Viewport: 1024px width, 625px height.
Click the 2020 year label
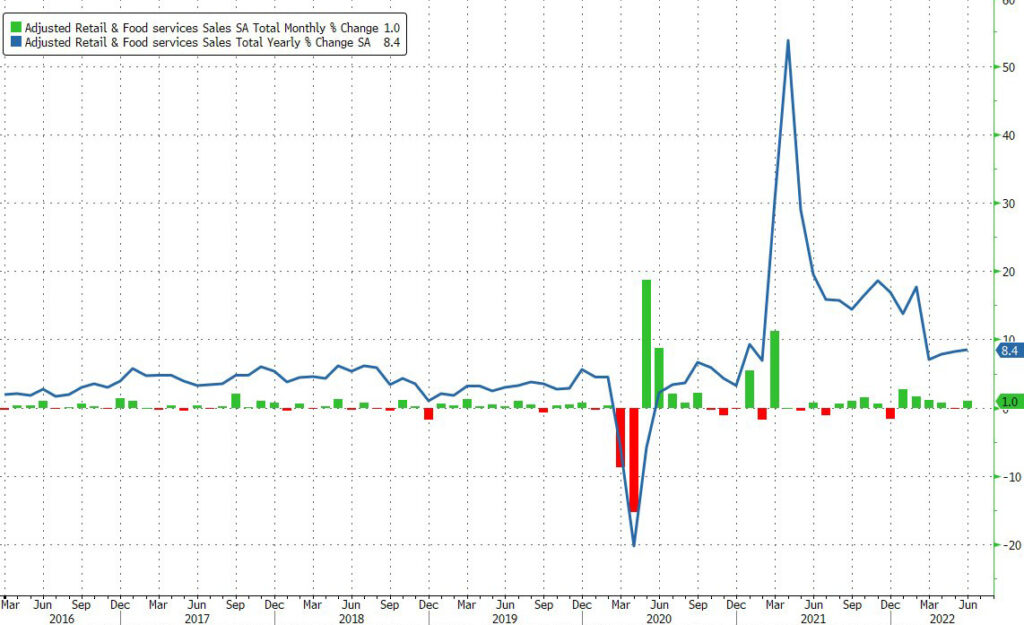click(660, 618)
